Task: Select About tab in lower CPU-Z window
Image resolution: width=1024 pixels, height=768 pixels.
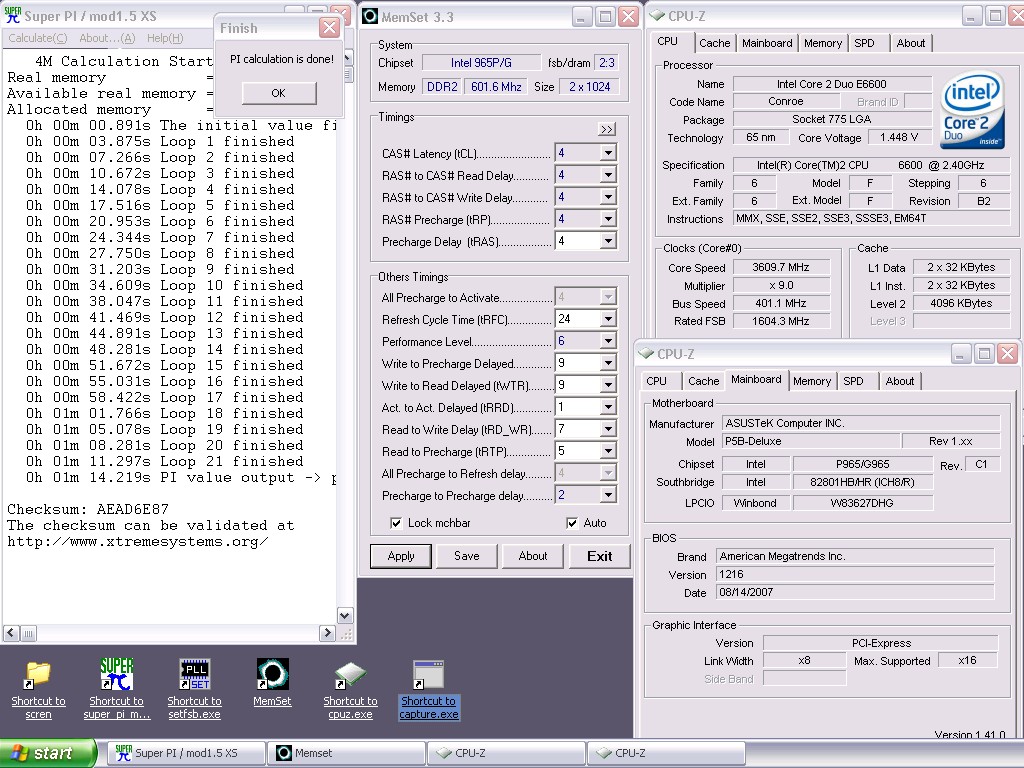Action: [899, 381]
